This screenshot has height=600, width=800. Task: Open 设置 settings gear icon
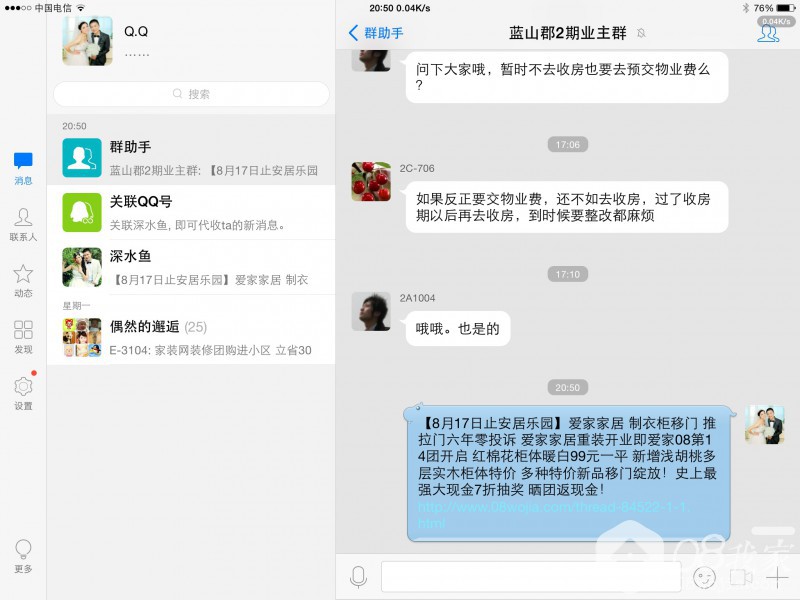click(x=23, y=393)
